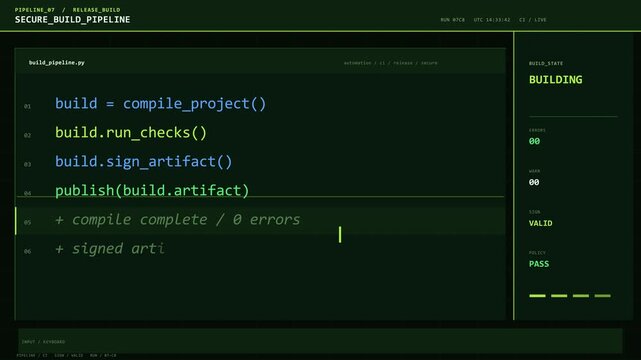Click the fourth dimmed progress segment
This screenshot has width=641, height=360.
tap(602, 295)
